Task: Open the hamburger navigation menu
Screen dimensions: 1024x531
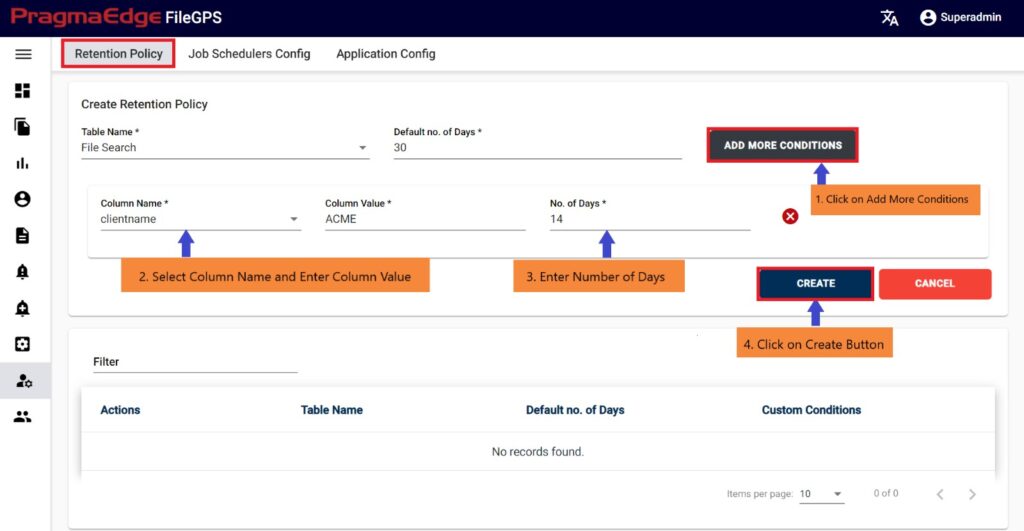Action: [x=24, y=54]
